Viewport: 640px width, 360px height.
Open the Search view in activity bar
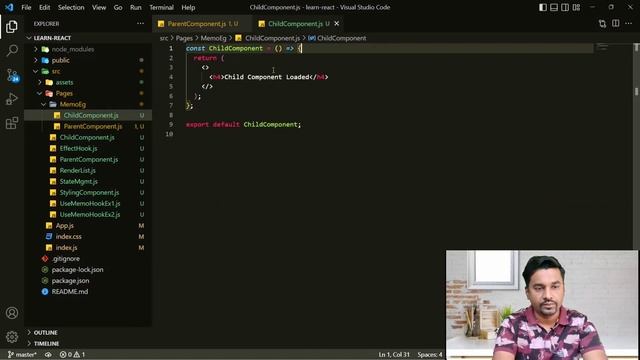coord(12,51)
